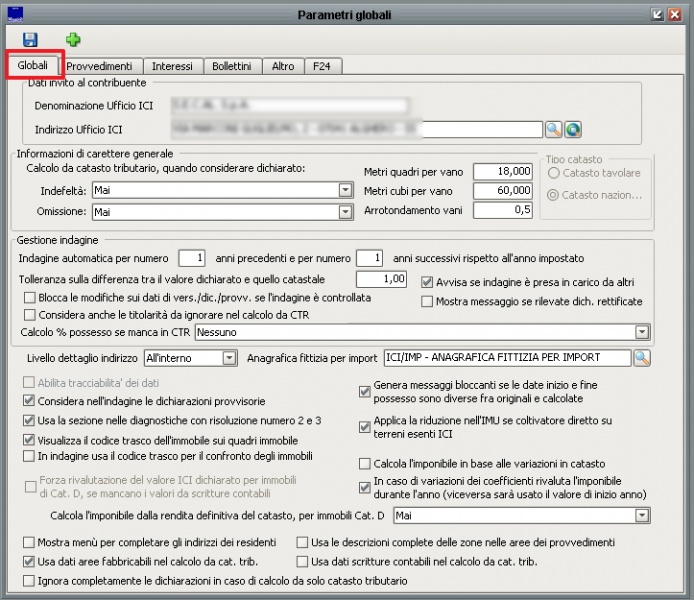Click the blue floppy disk save icon
Image resolution: width=694 pixels, height=600 pixels.
coord(30,39)
